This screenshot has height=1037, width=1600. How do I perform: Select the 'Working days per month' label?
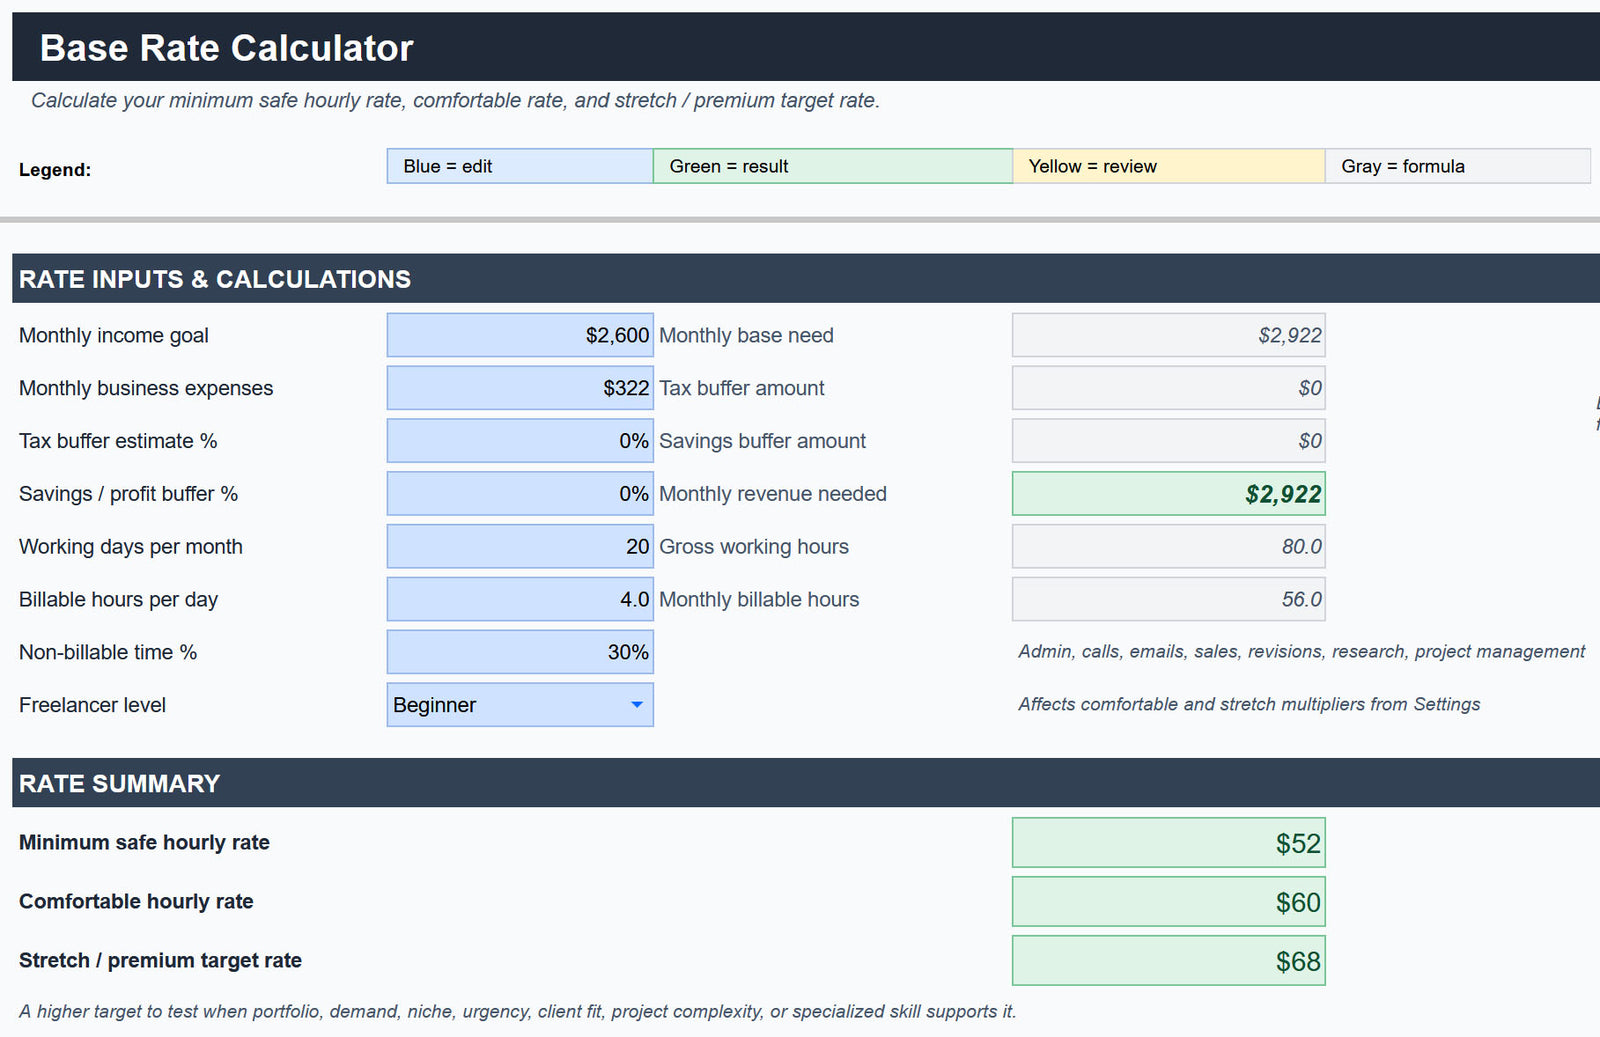click(x=131, y=547)
